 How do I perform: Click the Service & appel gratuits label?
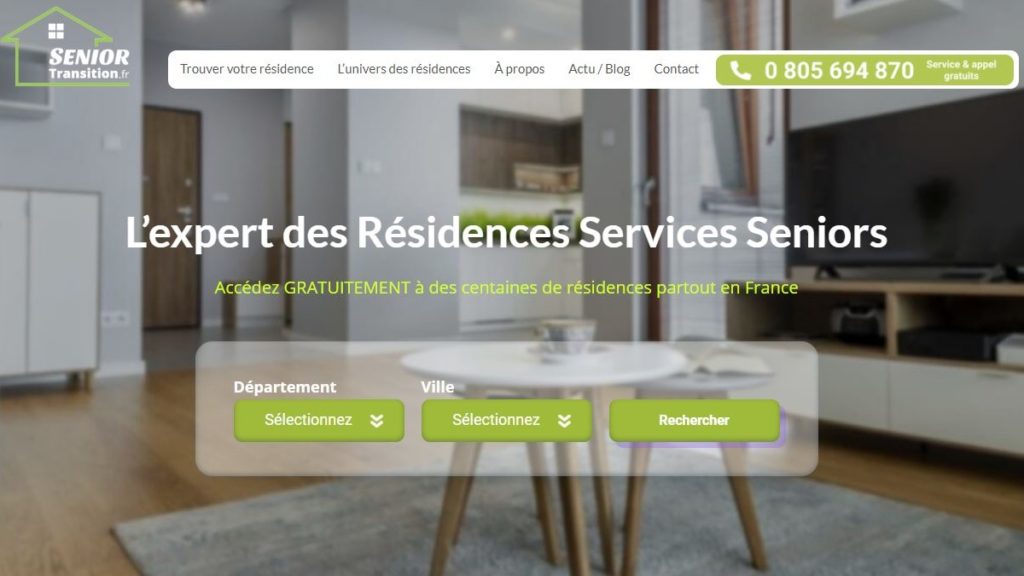[x=961, y=70]
